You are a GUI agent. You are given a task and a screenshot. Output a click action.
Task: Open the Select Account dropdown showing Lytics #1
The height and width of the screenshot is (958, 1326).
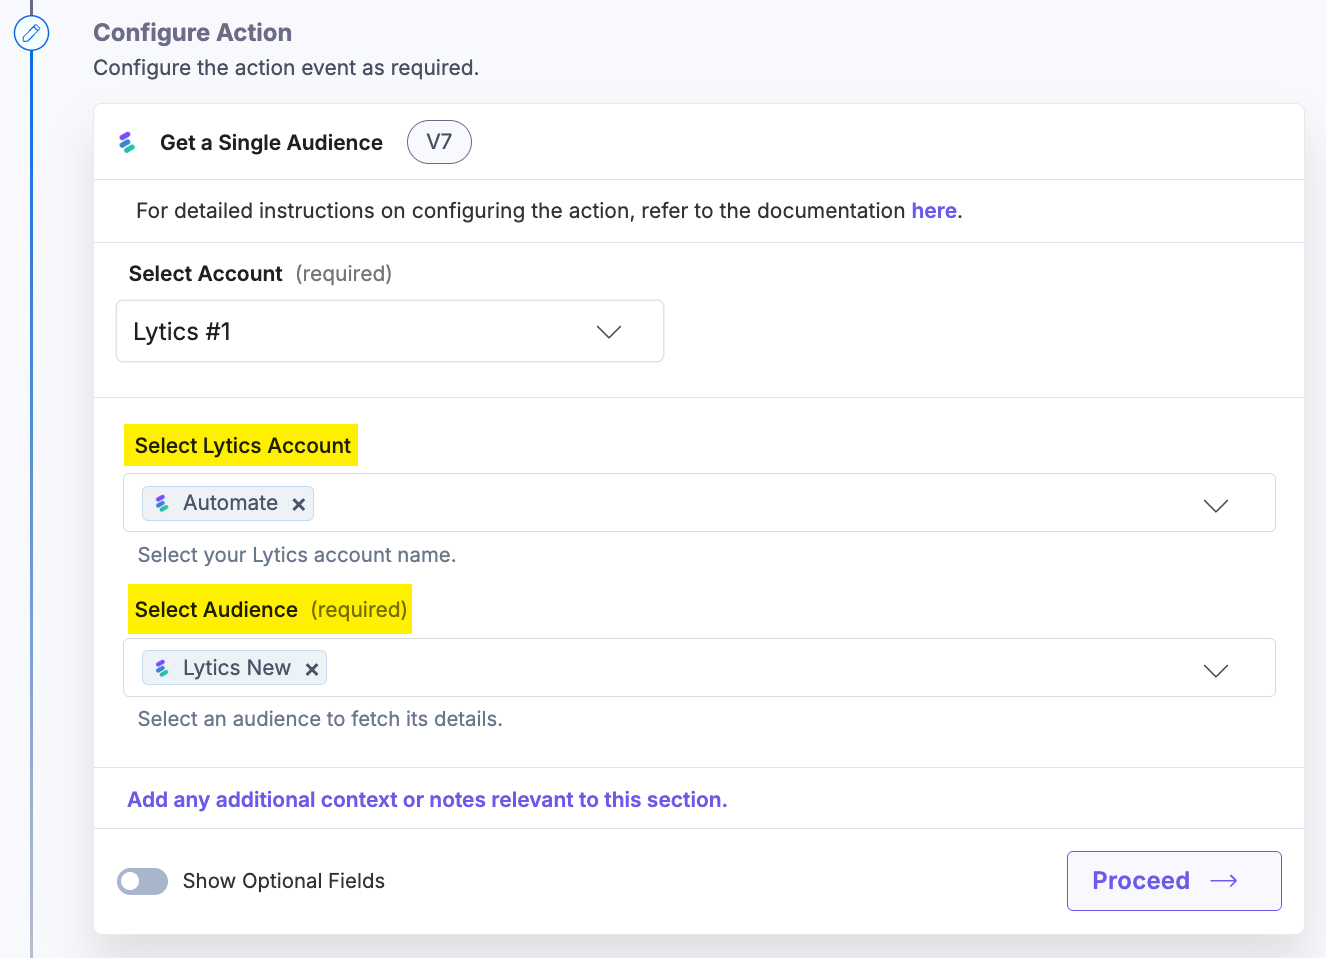(390, 331)
